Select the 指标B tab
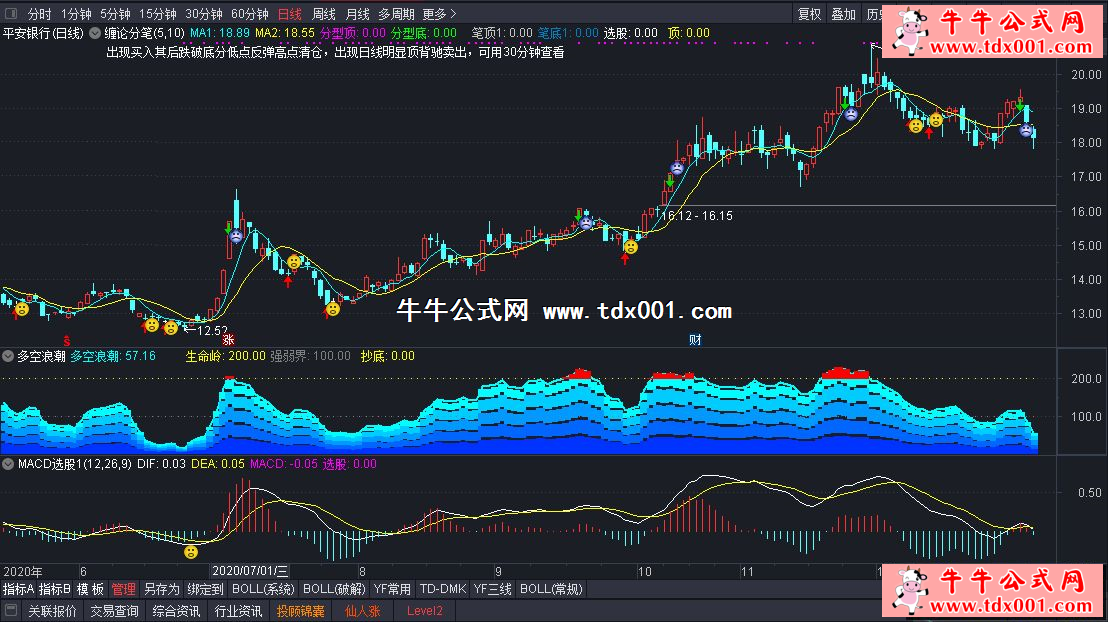 54,589
